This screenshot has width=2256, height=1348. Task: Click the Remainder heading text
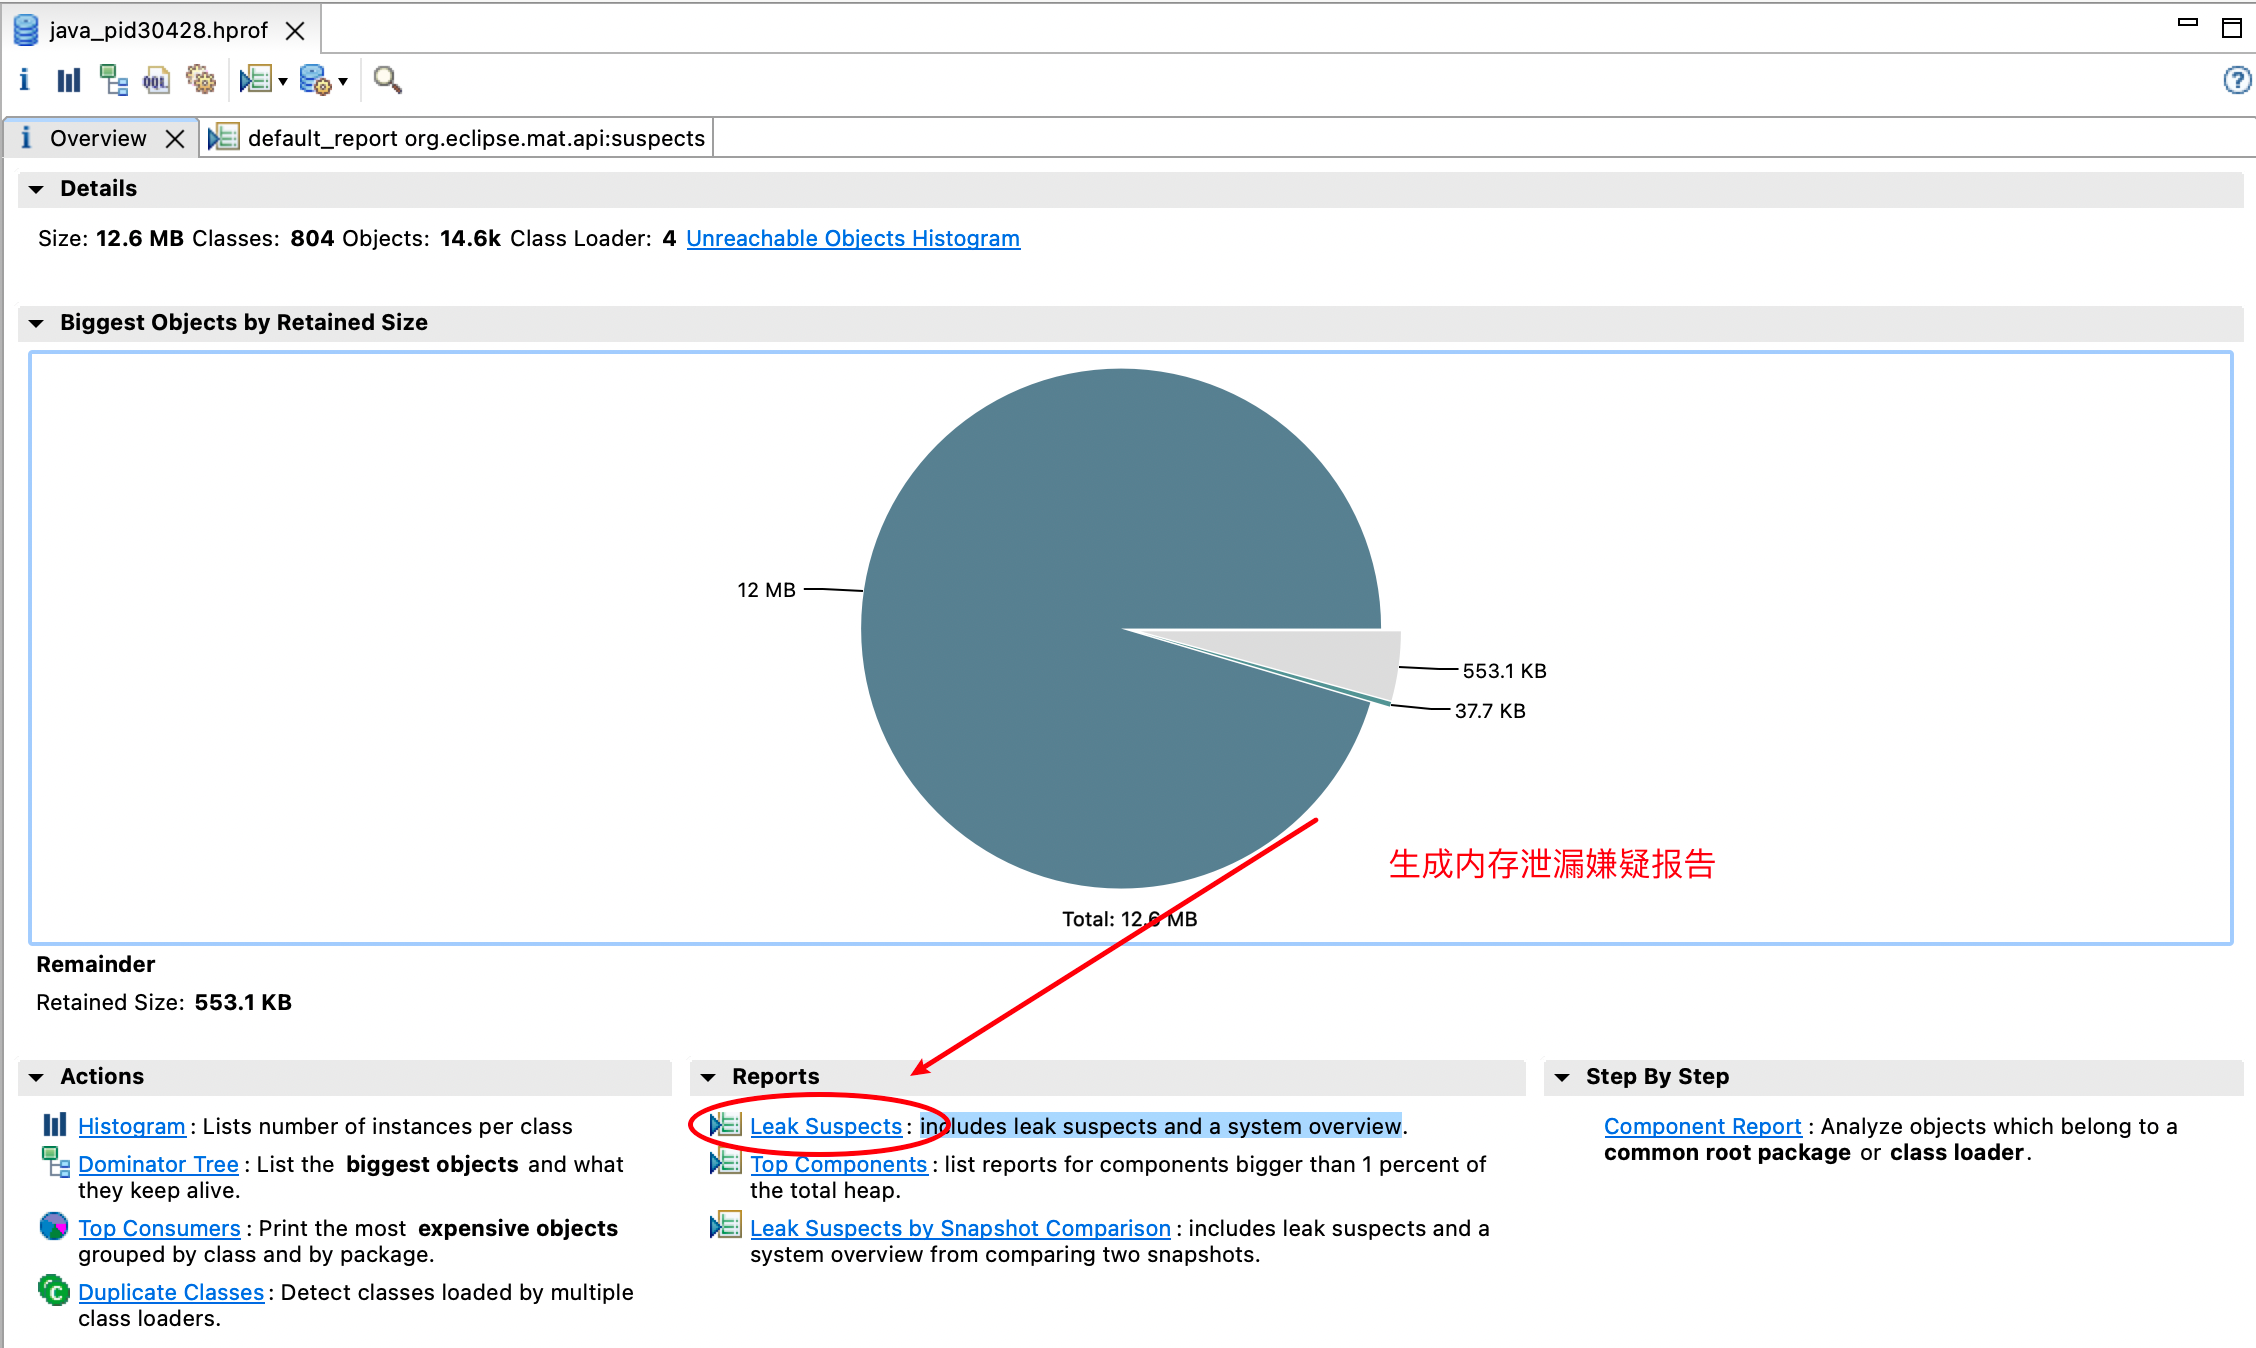coord(95,964)
